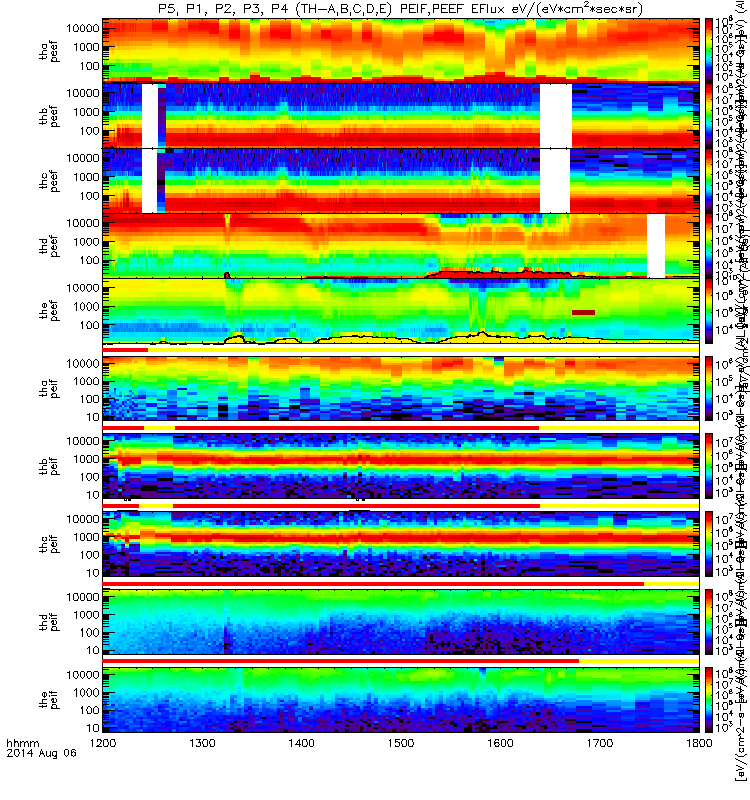Click the white data gap in thd peef
Screen dimensions: 750x800
coord(656,245)
